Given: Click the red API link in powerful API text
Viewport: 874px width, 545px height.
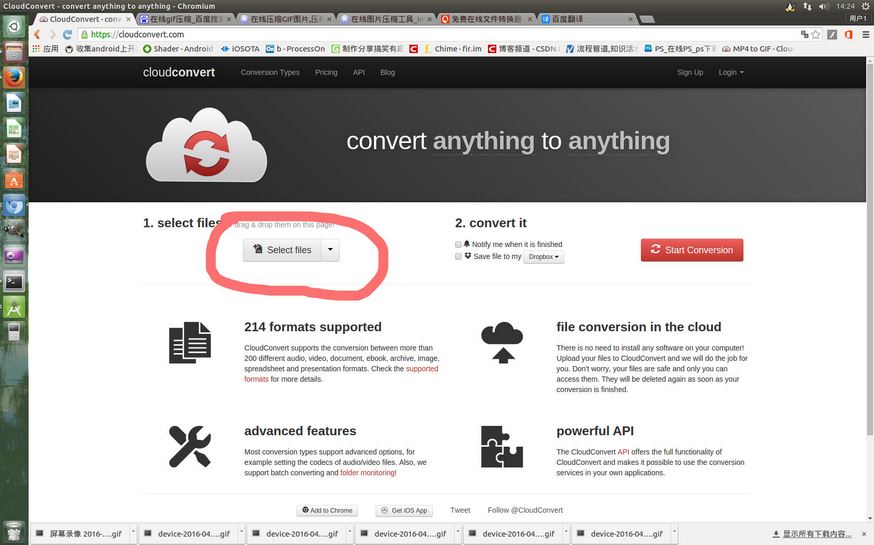Looking at the screenshot, I should [x=623, y=452].
